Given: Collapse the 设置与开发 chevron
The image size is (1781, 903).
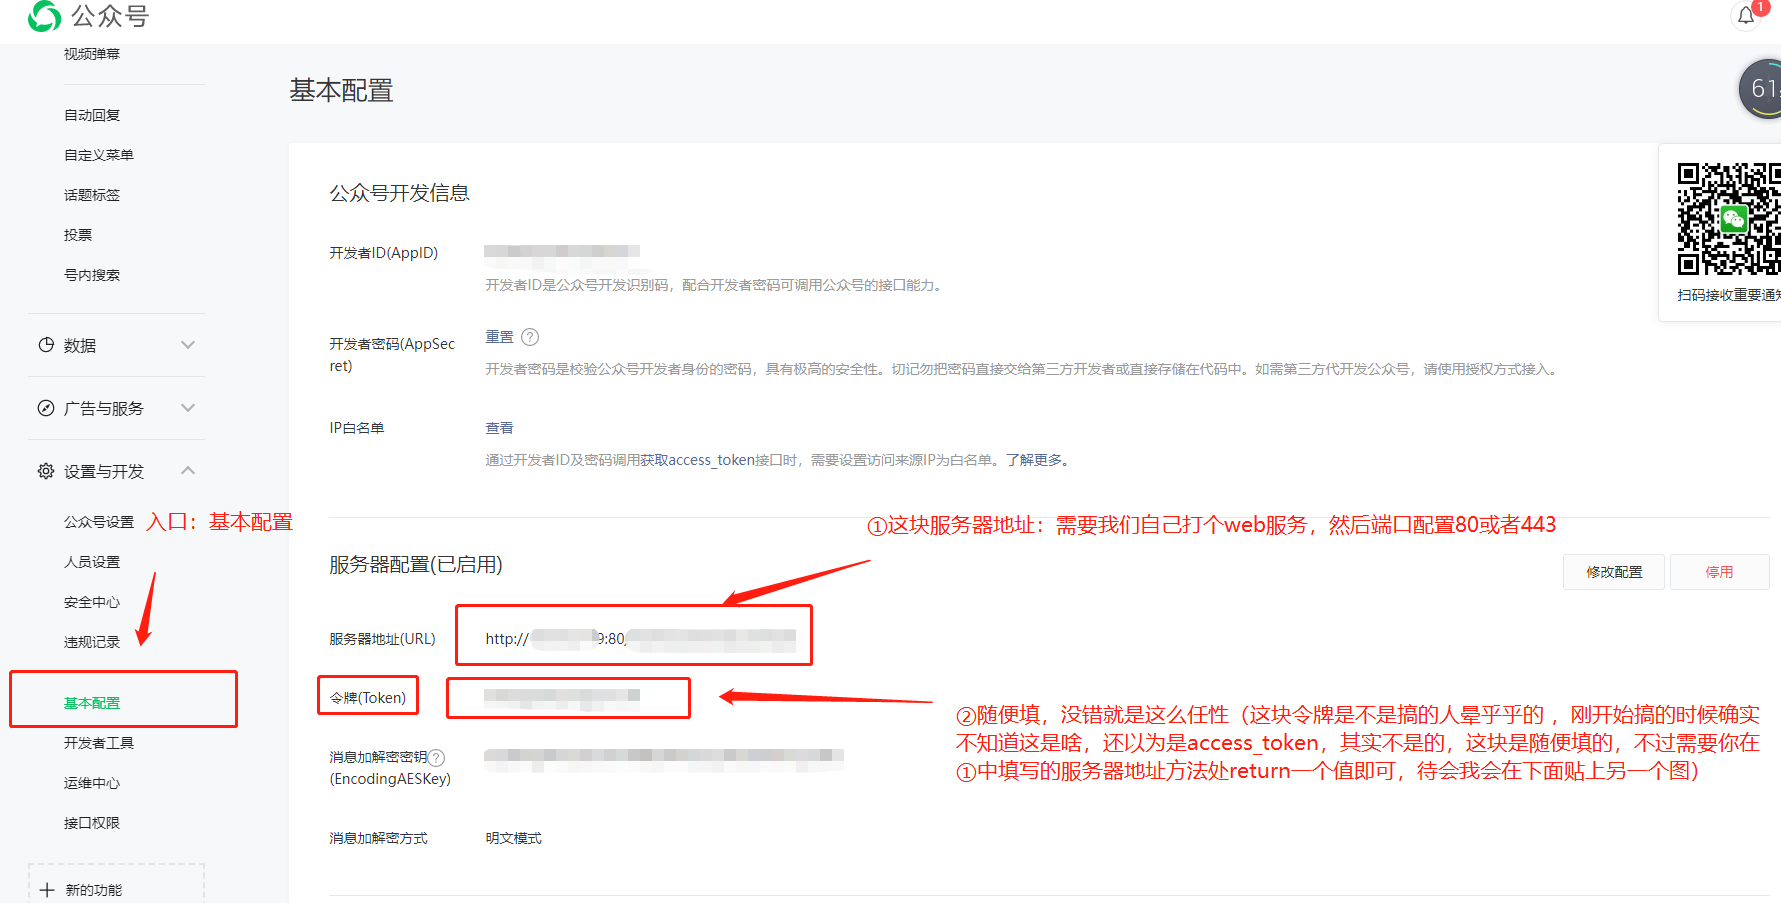Looking at the screenshot, I should pyautogui.click(x=188, y=471).
